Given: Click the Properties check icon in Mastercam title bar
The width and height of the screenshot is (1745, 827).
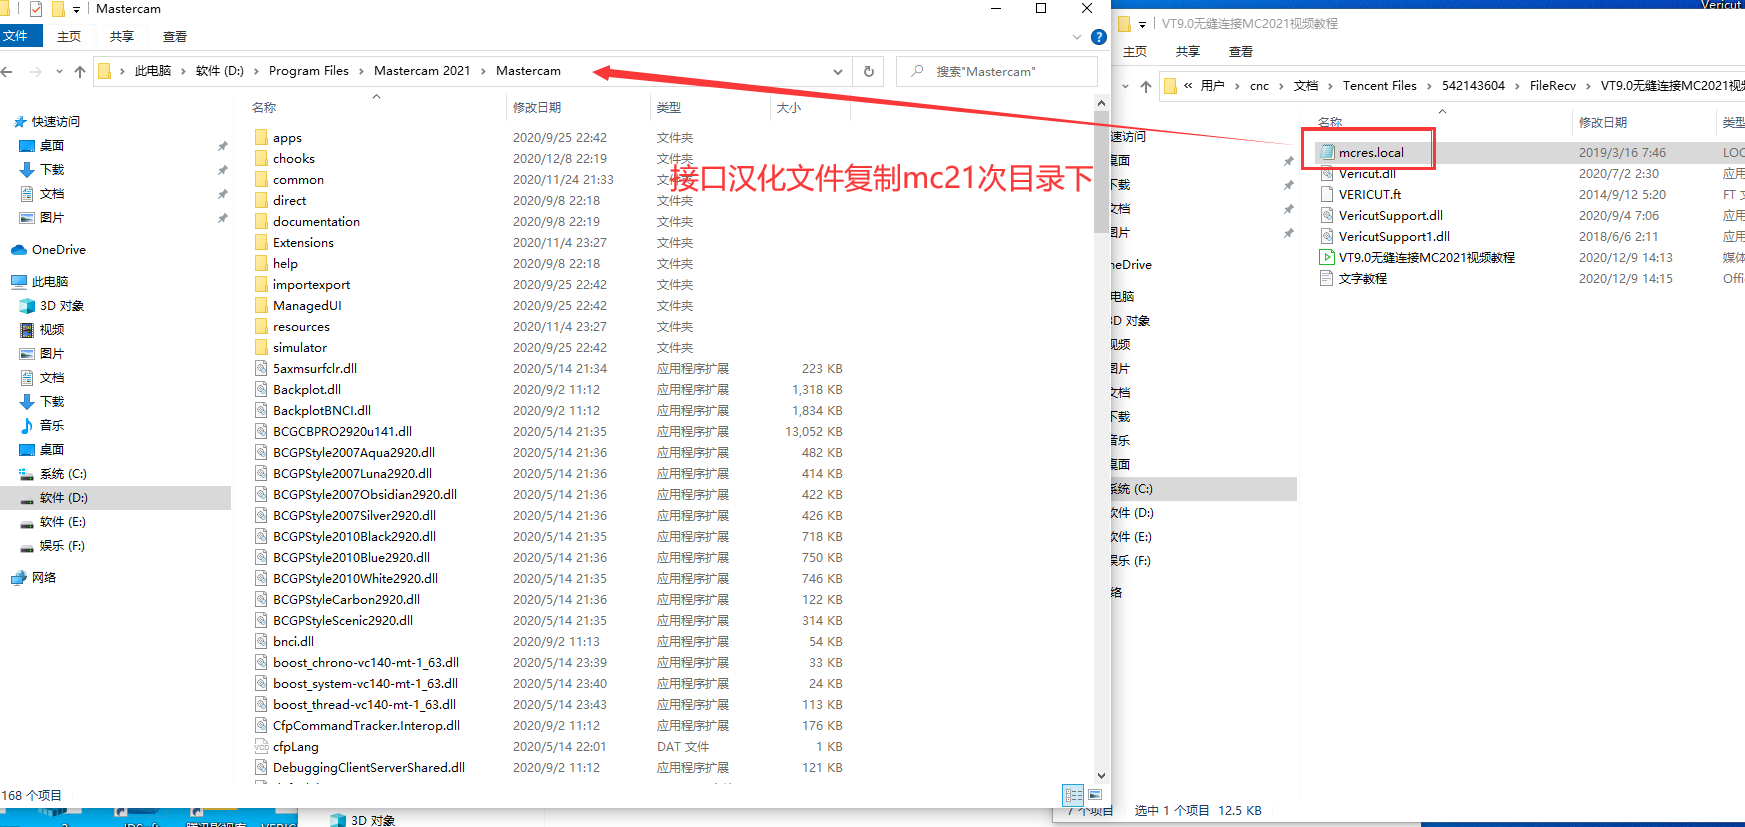Looking at the screenshot, I should pyautogui.click(x=36, y=9).
